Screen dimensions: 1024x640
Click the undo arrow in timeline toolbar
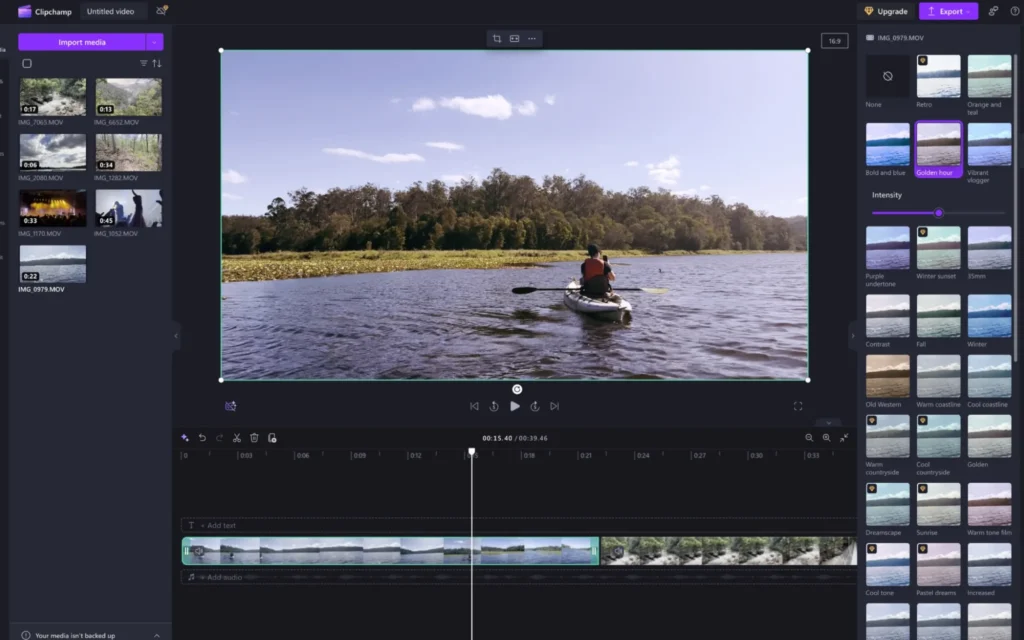[202, 438]
